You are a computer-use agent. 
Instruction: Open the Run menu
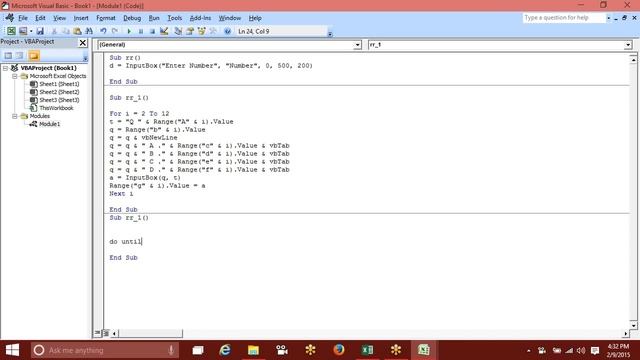[x=154, y=18]
